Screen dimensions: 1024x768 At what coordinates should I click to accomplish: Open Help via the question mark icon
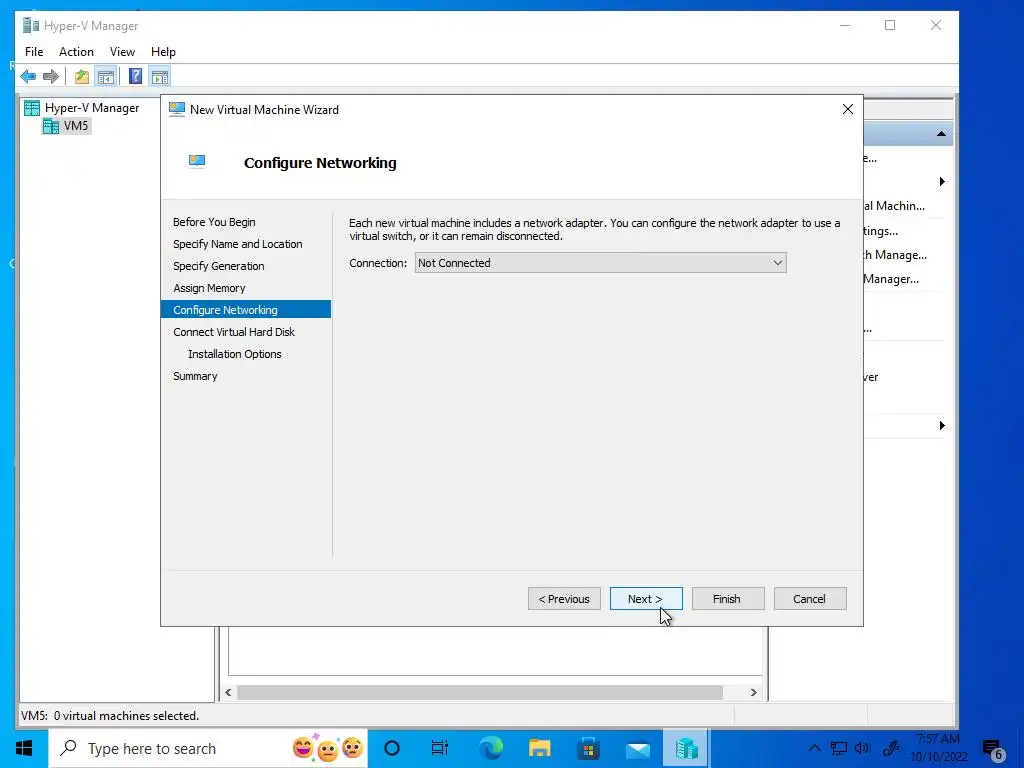click(x=135, y=77)
